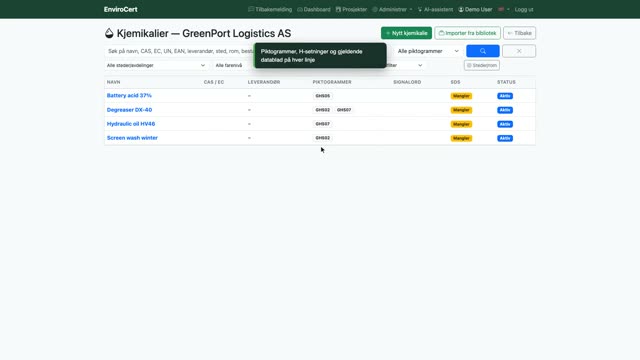Click the CAS / EC column header
This screenshot has height=360, width=640.
coord(214,82)
